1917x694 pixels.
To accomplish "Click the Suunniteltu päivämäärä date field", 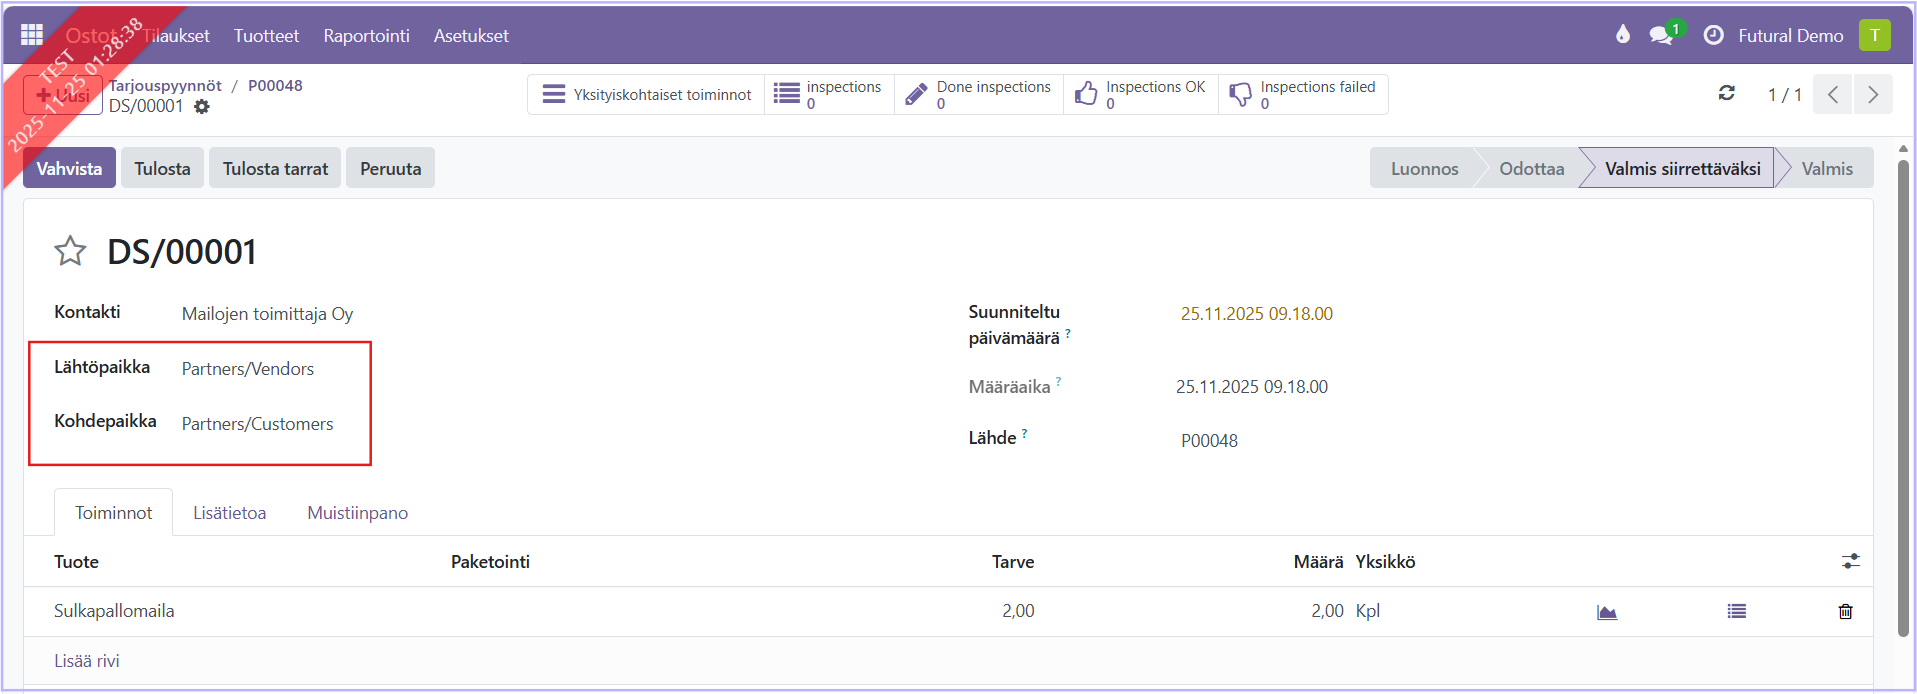I will [1256, 314].
